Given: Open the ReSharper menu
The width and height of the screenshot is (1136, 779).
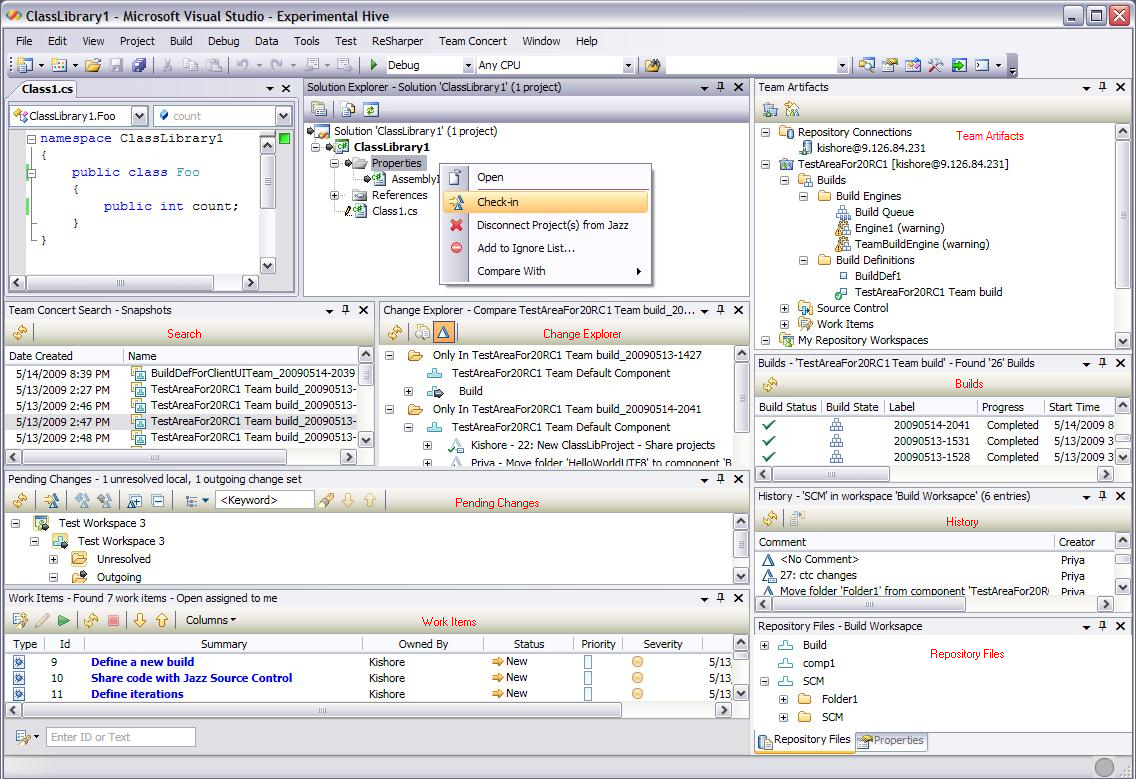Looking at the screenshot, I should click(x=397, y=41).
